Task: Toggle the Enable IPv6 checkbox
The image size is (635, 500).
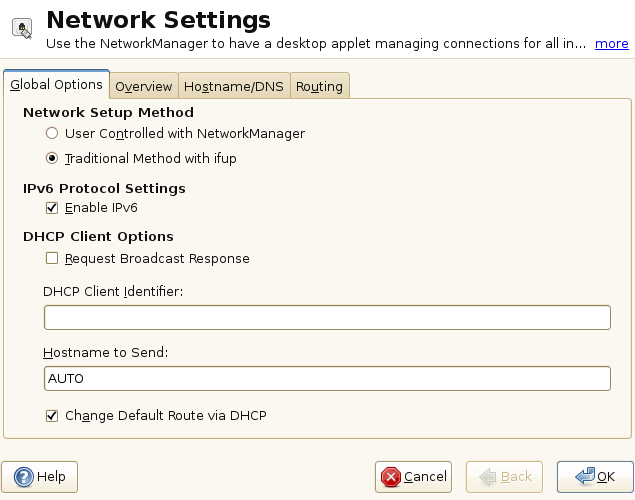Action: [x=52, y=208]
